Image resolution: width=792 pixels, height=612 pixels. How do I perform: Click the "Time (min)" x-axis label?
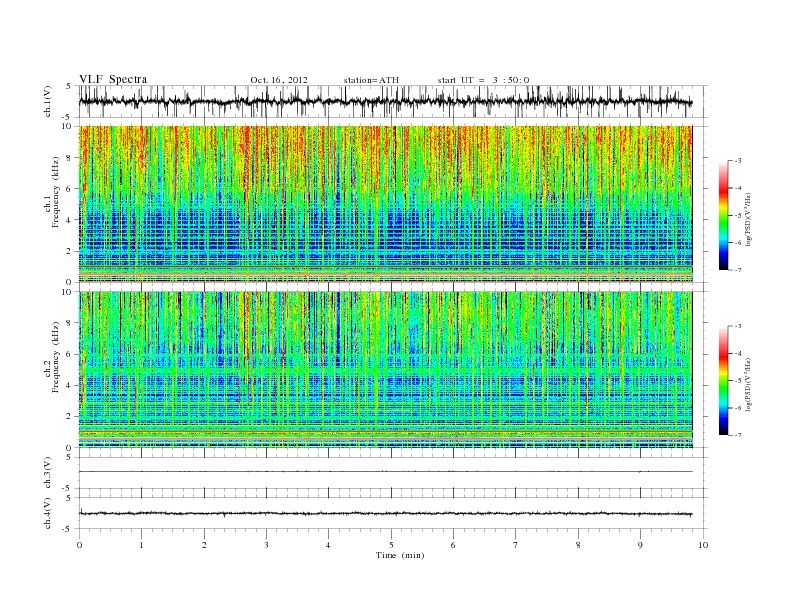(x=400, y=555)
